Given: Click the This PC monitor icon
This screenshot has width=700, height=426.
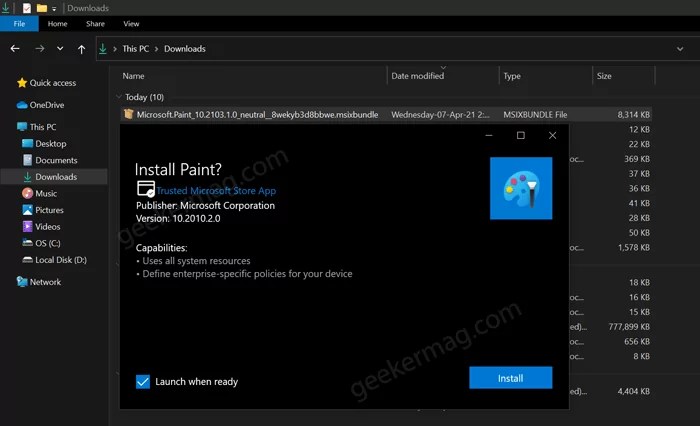Looking at the screenshot, I should (x=22, y=127).
